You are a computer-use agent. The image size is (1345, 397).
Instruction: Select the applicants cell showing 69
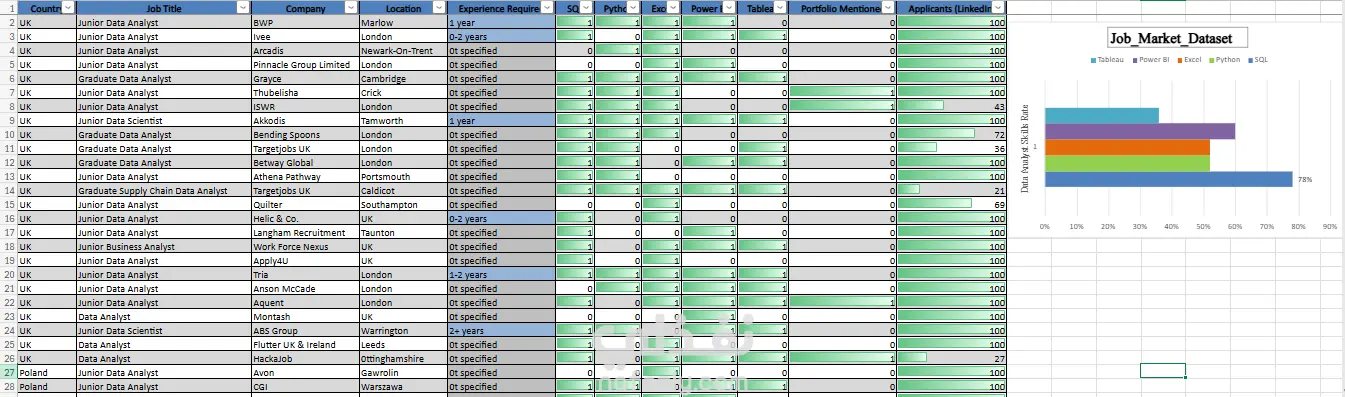coord(952,204)
